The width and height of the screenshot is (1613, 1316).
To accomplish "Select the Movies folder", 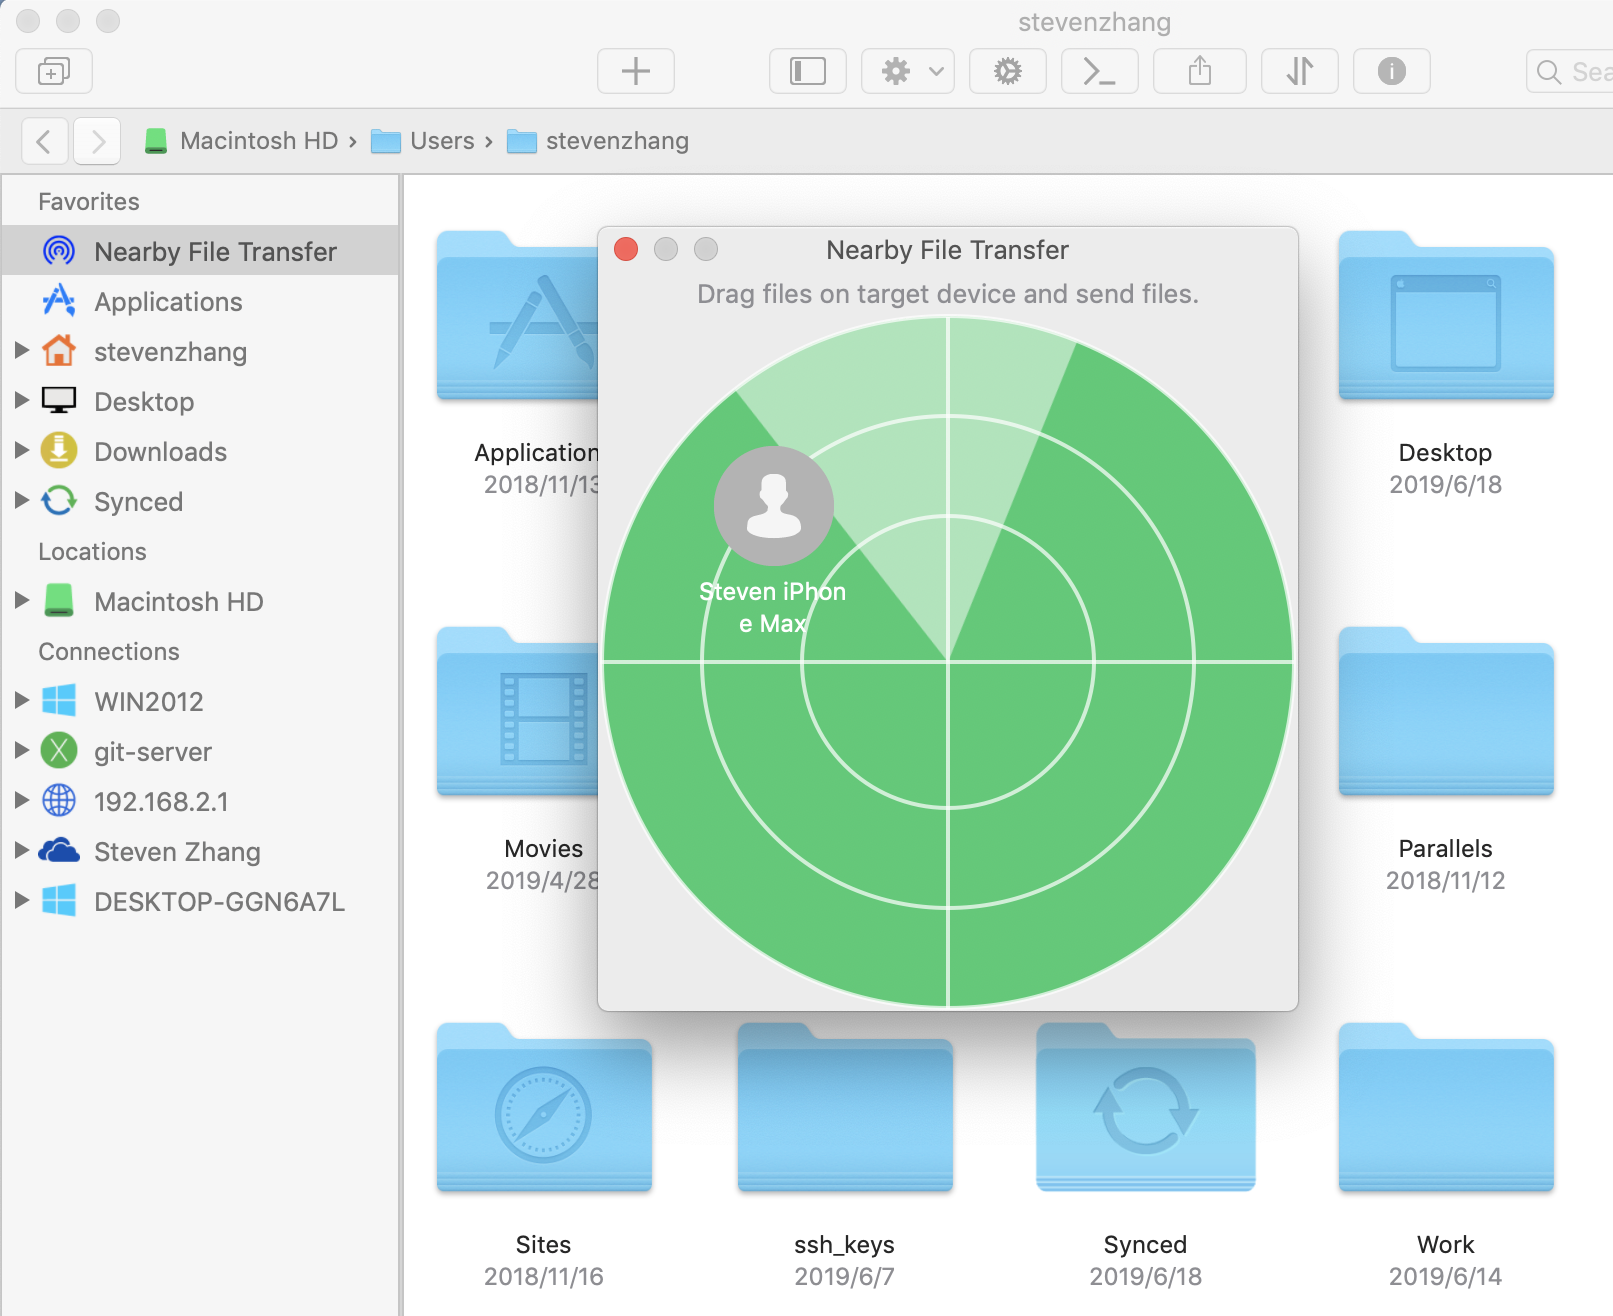I will click(518, 712).
